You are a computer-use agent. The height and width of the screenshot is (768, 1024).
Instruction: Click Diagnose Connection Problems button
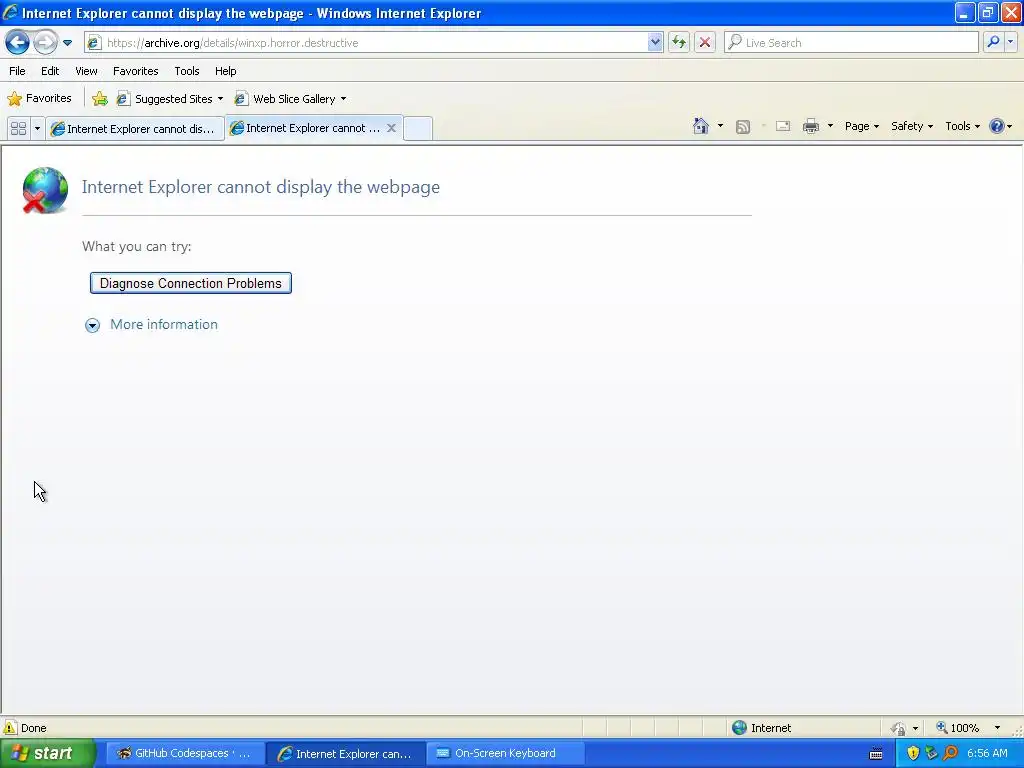[x=191, y=283]
